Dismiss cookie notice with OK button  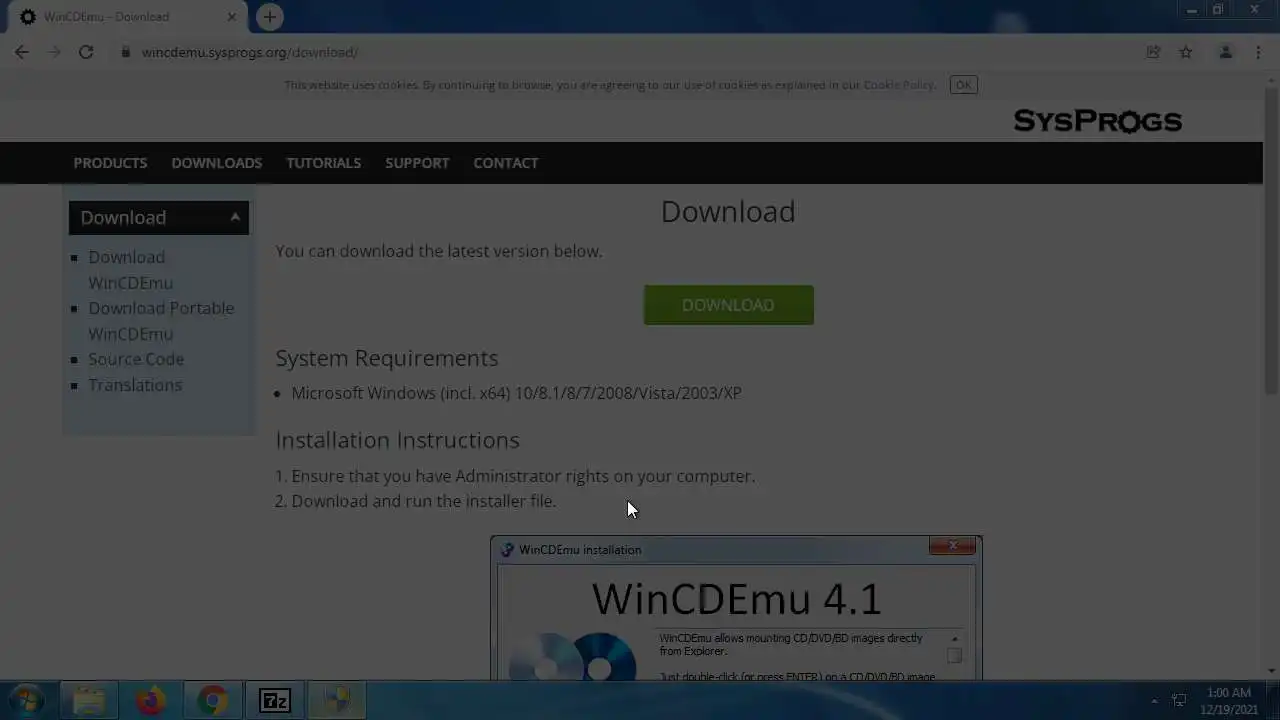click(963, 85)
